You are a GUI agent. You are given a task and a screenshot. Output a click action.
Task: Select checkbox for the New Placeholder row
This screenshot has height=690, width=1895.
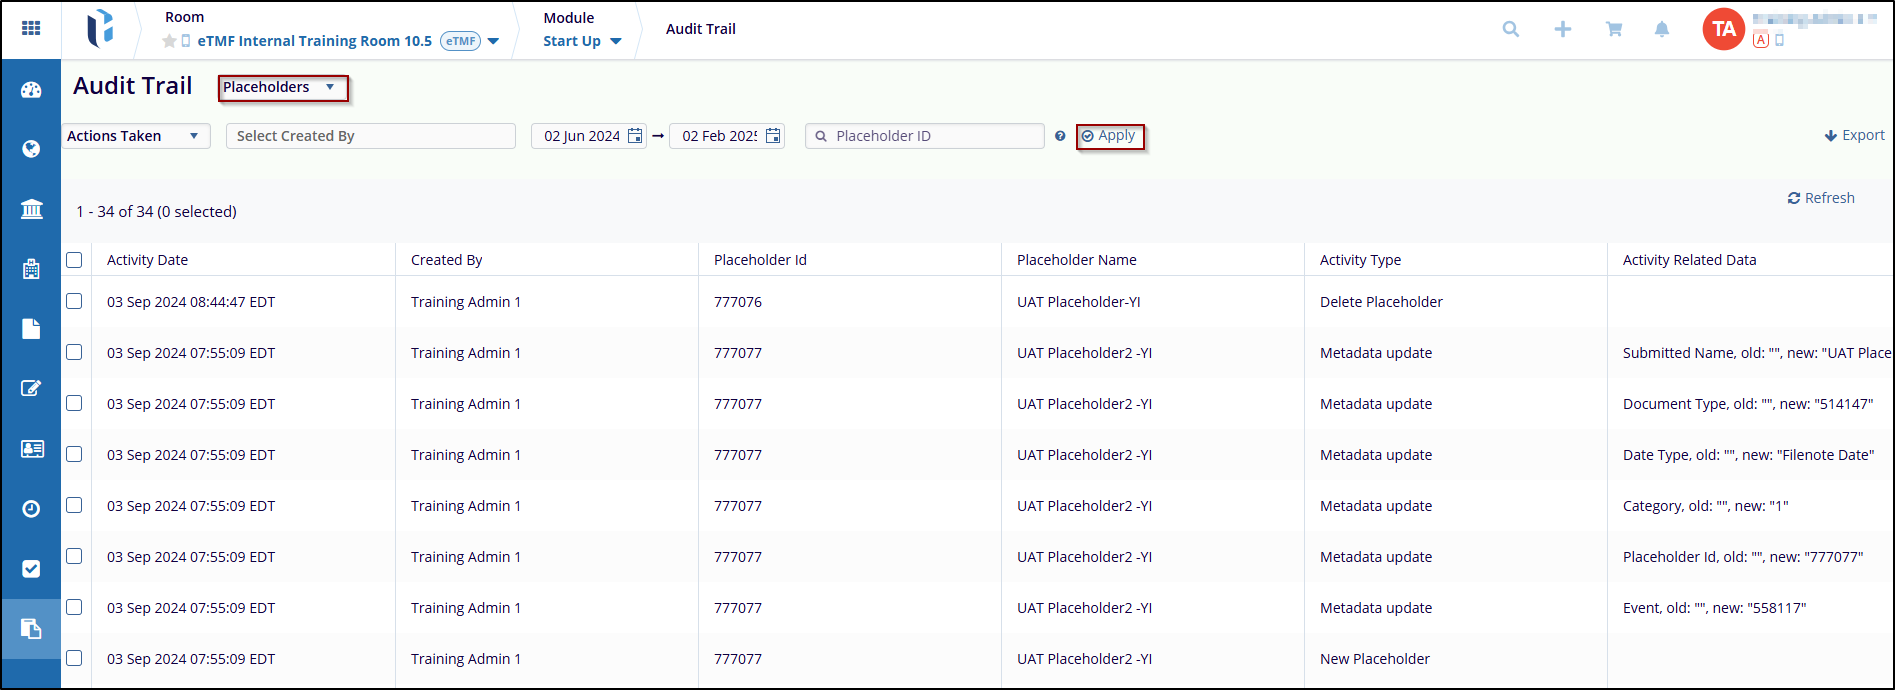74,658
